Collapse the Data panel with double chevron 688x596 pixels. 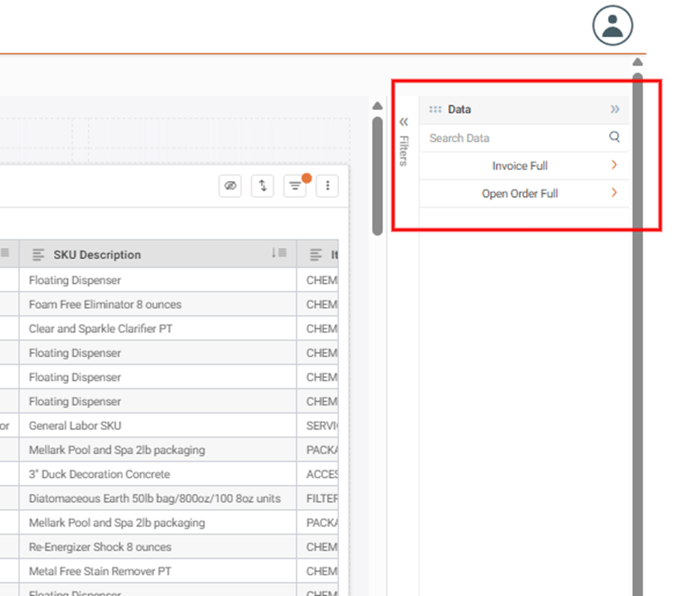point(614,109)
